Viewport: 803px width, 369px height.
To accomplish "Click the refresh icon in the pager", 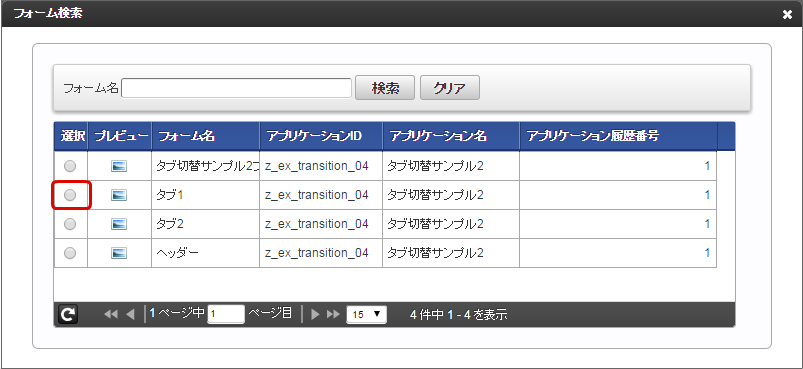I will (68, 314).
